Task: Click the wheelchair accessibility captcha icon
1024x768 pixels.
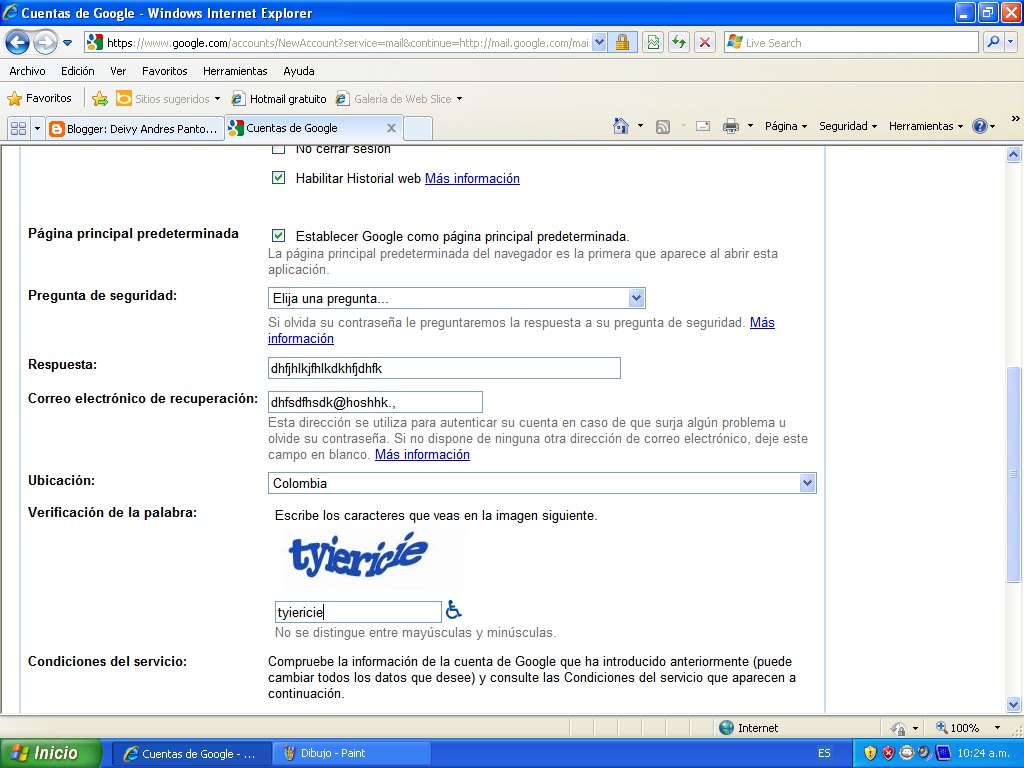Action: click(453, 610)
